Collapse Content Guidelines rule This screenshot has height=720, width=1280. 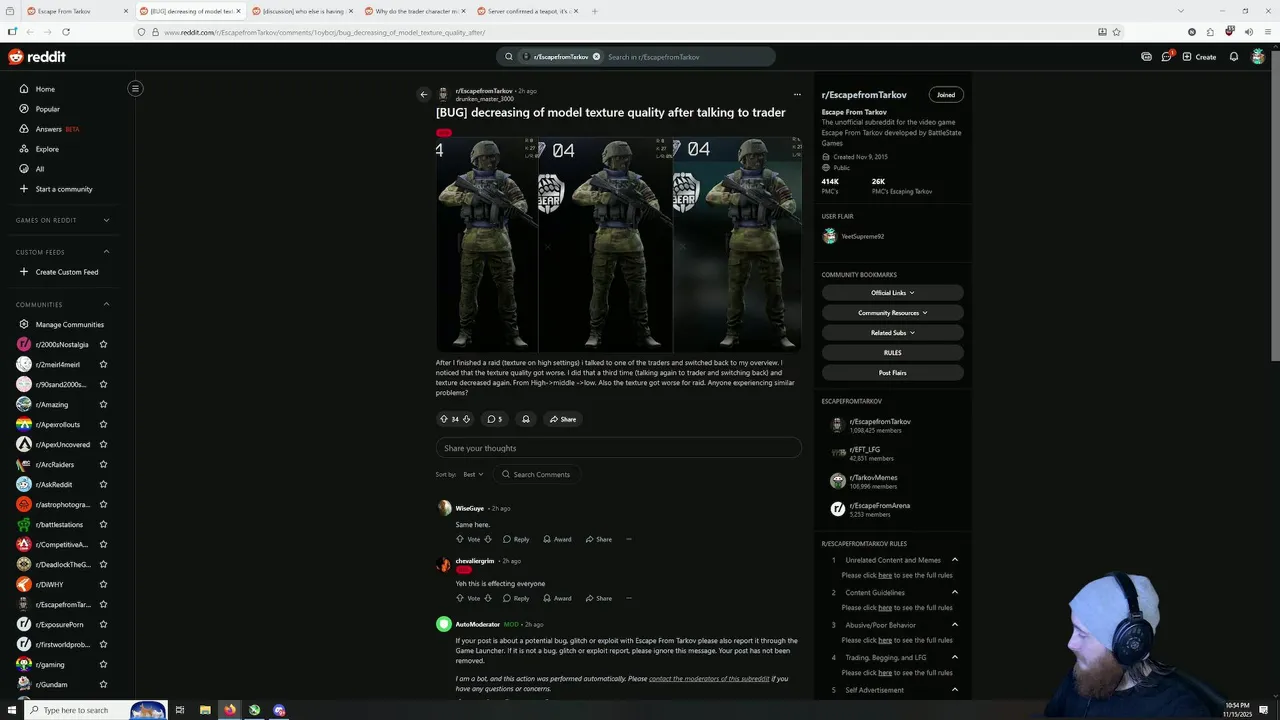[954, 592]
